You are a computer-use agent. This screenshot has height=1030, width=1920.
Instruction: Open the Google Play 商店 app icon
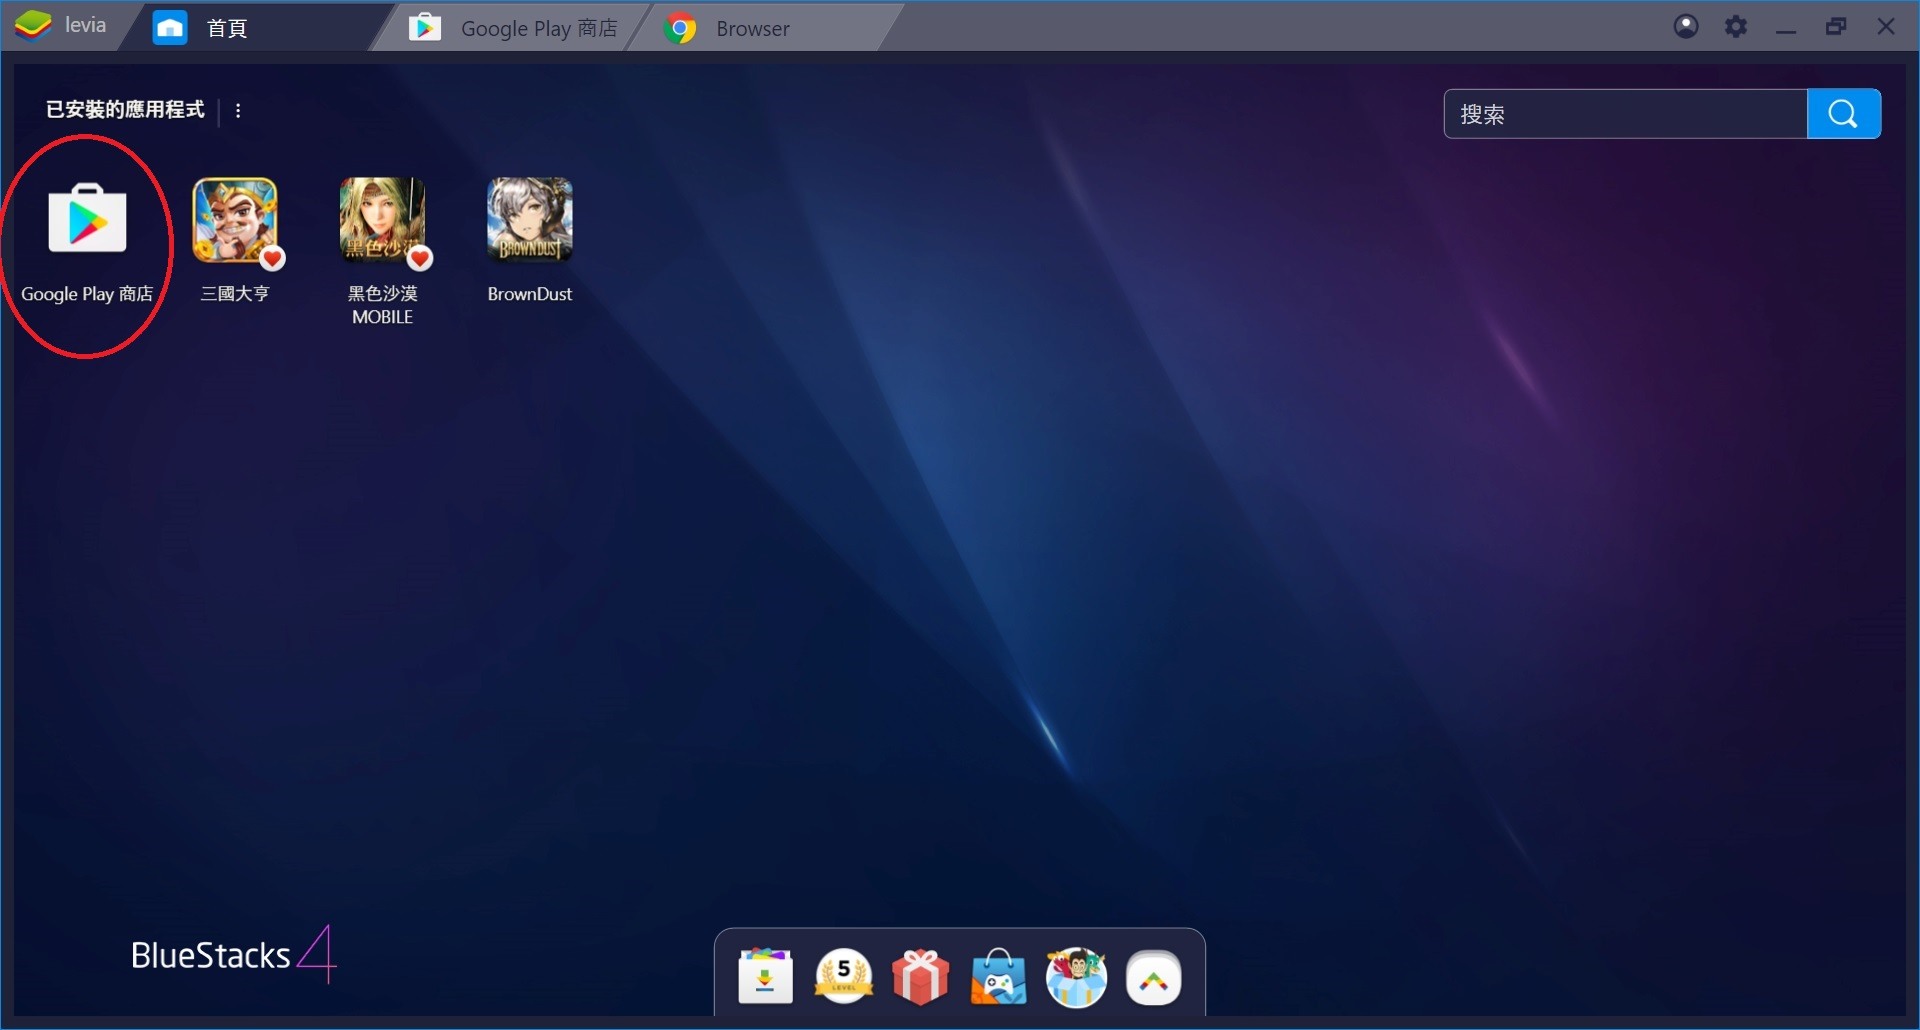87,220
